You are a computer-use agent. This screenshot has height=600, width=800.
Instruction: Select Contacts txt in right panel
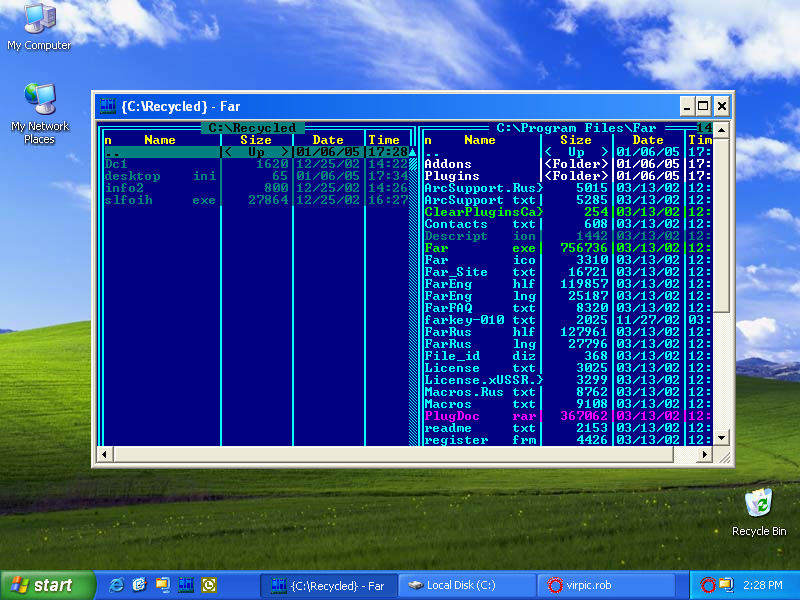568,224
